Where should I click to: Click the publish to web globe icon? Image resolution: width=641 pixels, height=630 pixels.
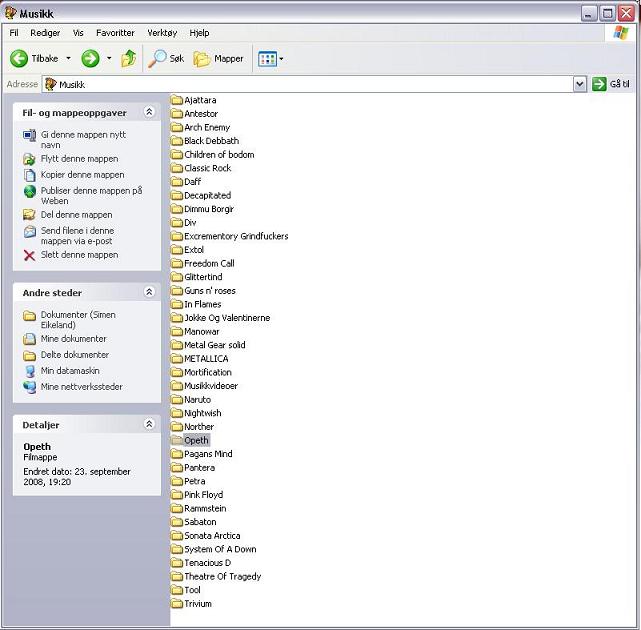pos(29,191)
